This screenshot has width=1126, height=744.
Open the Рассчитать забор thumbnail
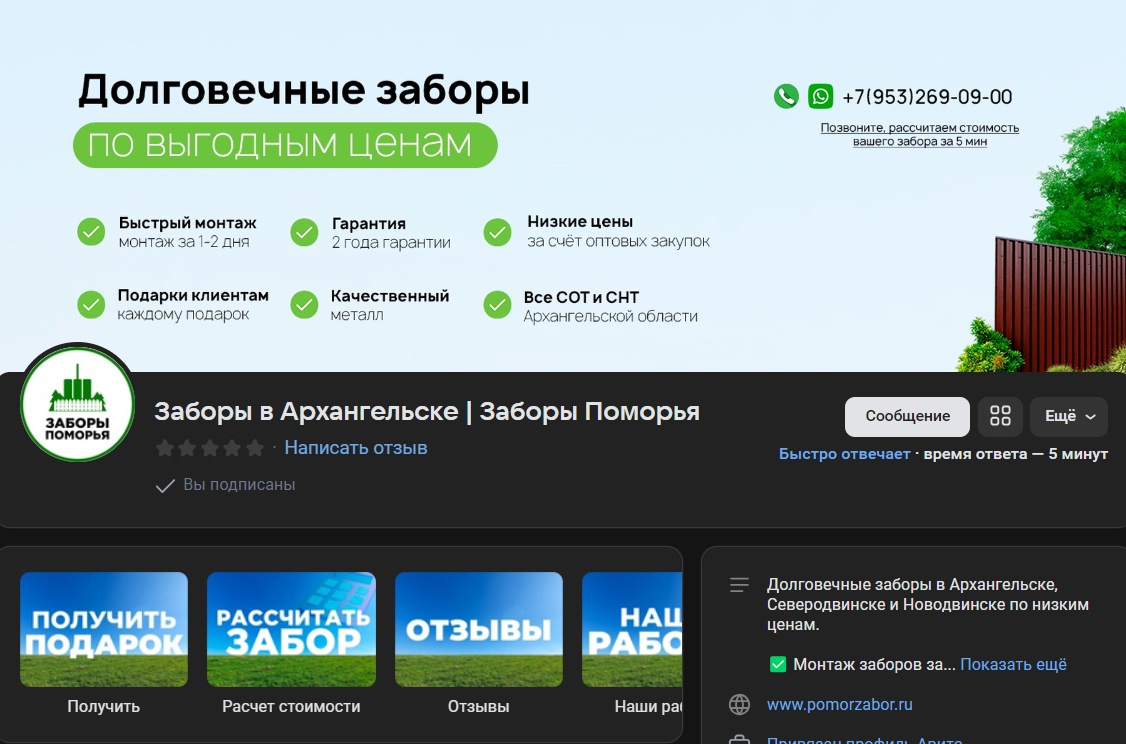pyautogui.click(x=291, y=629)
